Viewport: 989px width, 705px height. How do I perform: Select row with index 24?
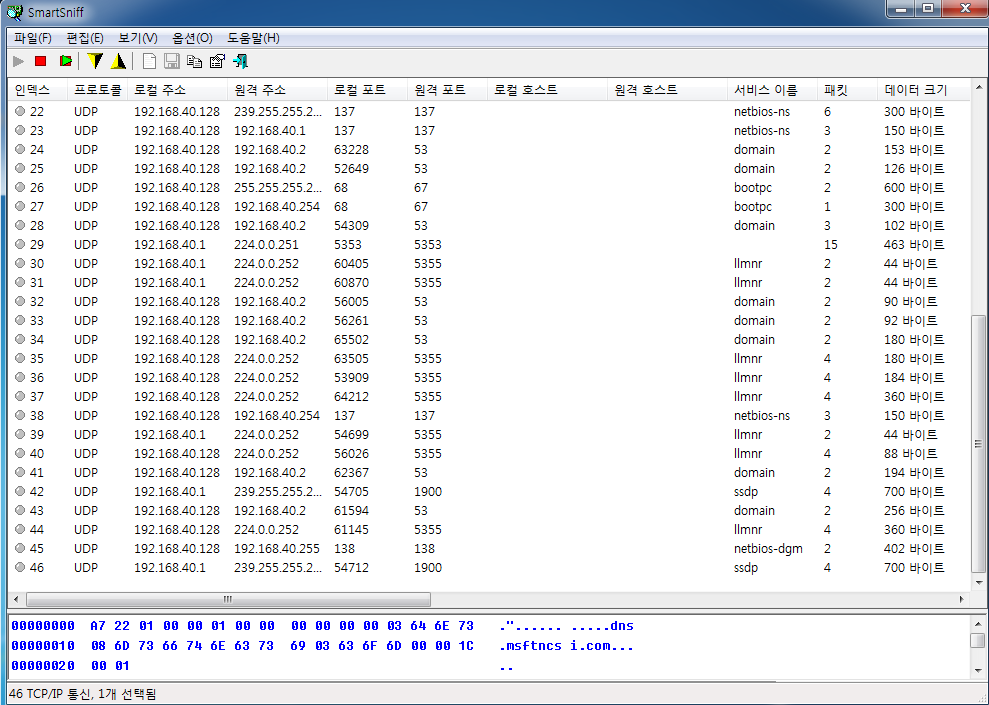click(489, 149)
